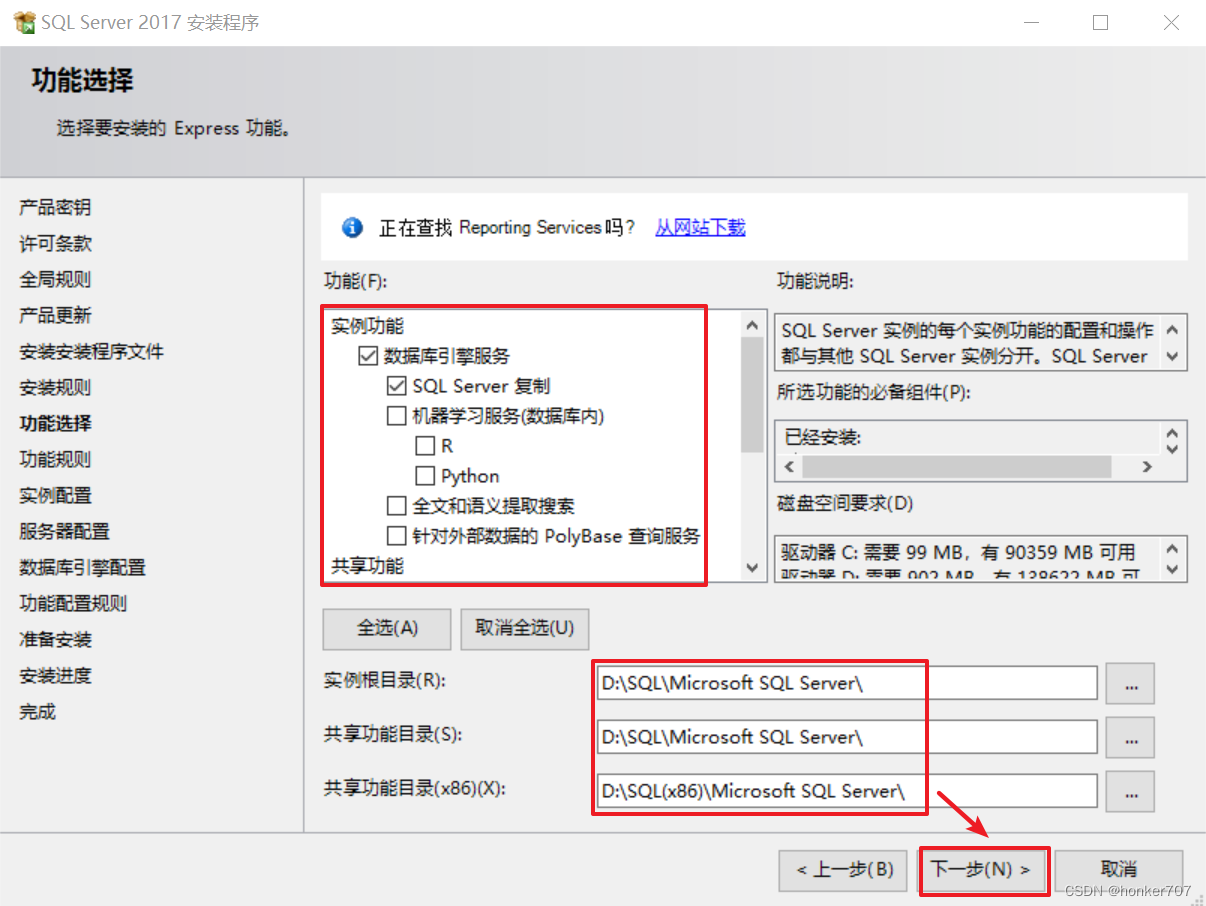Uncheck the 数据库引擎服务 checkbox
Viewport: 1206px width, 906px height.
[368, 355]
